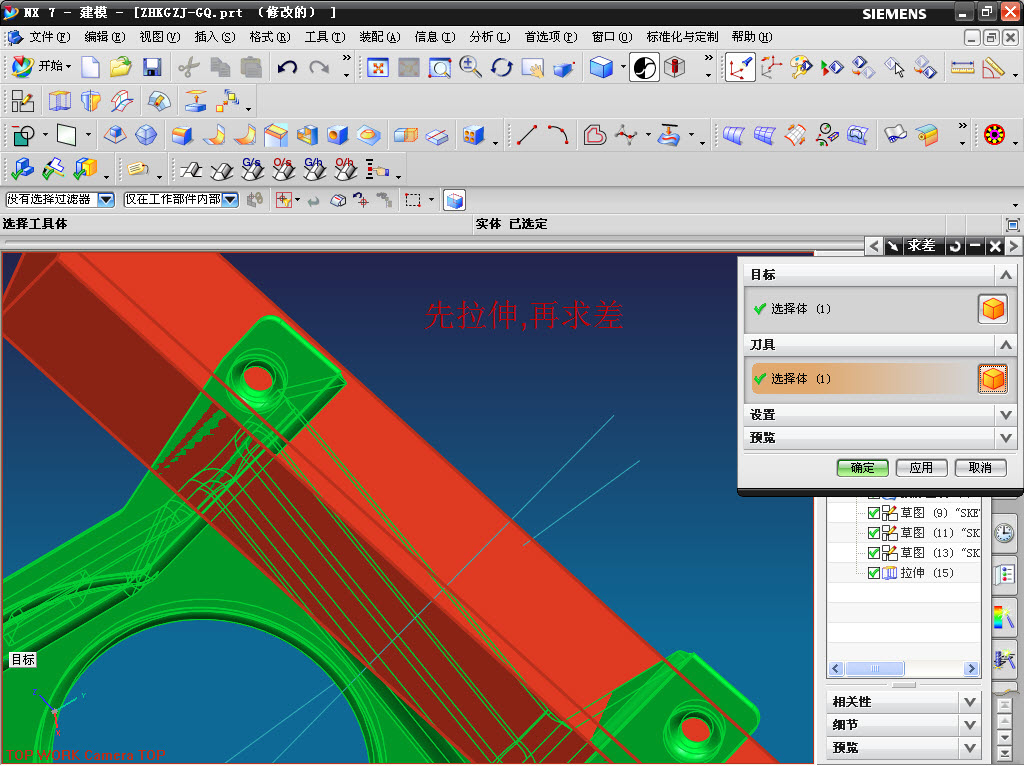Uncheck the 草图 (11) checkbox
The image size is (1024, 766).
pyautogui.click(x=873, y=533)
